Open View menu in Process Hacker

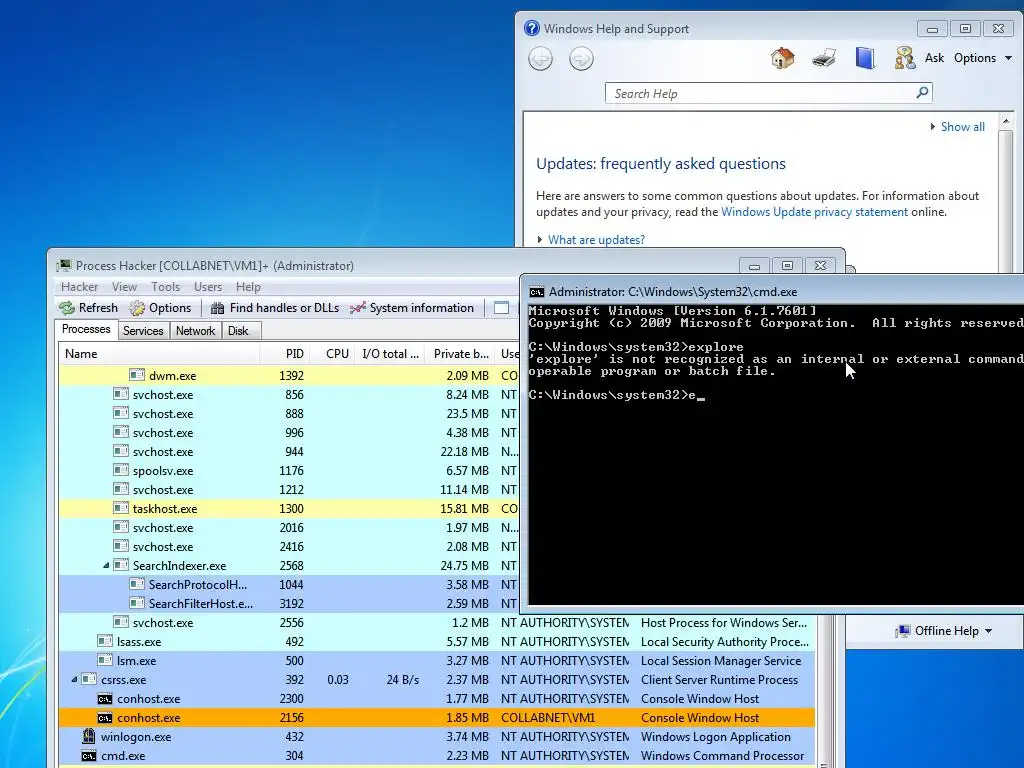pyautogui.click(x=124, y=287)
